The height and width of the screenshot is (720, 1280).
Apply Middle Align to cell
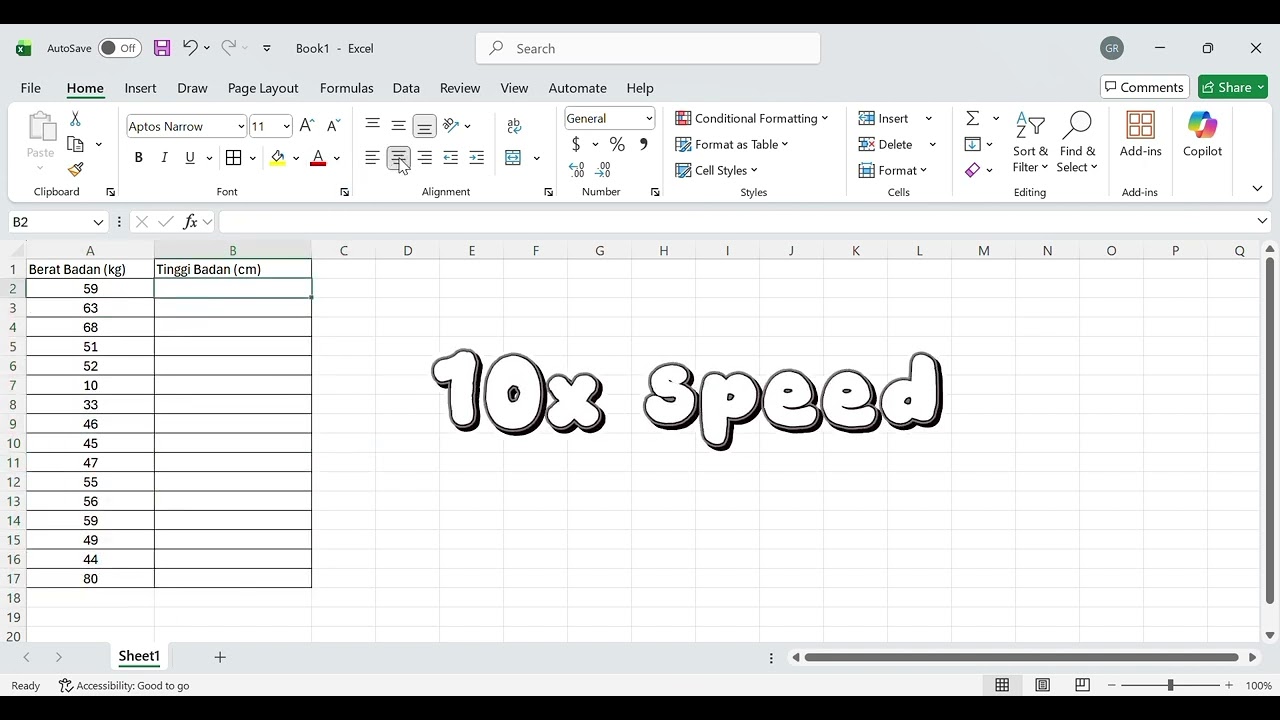tap(399, 126)
